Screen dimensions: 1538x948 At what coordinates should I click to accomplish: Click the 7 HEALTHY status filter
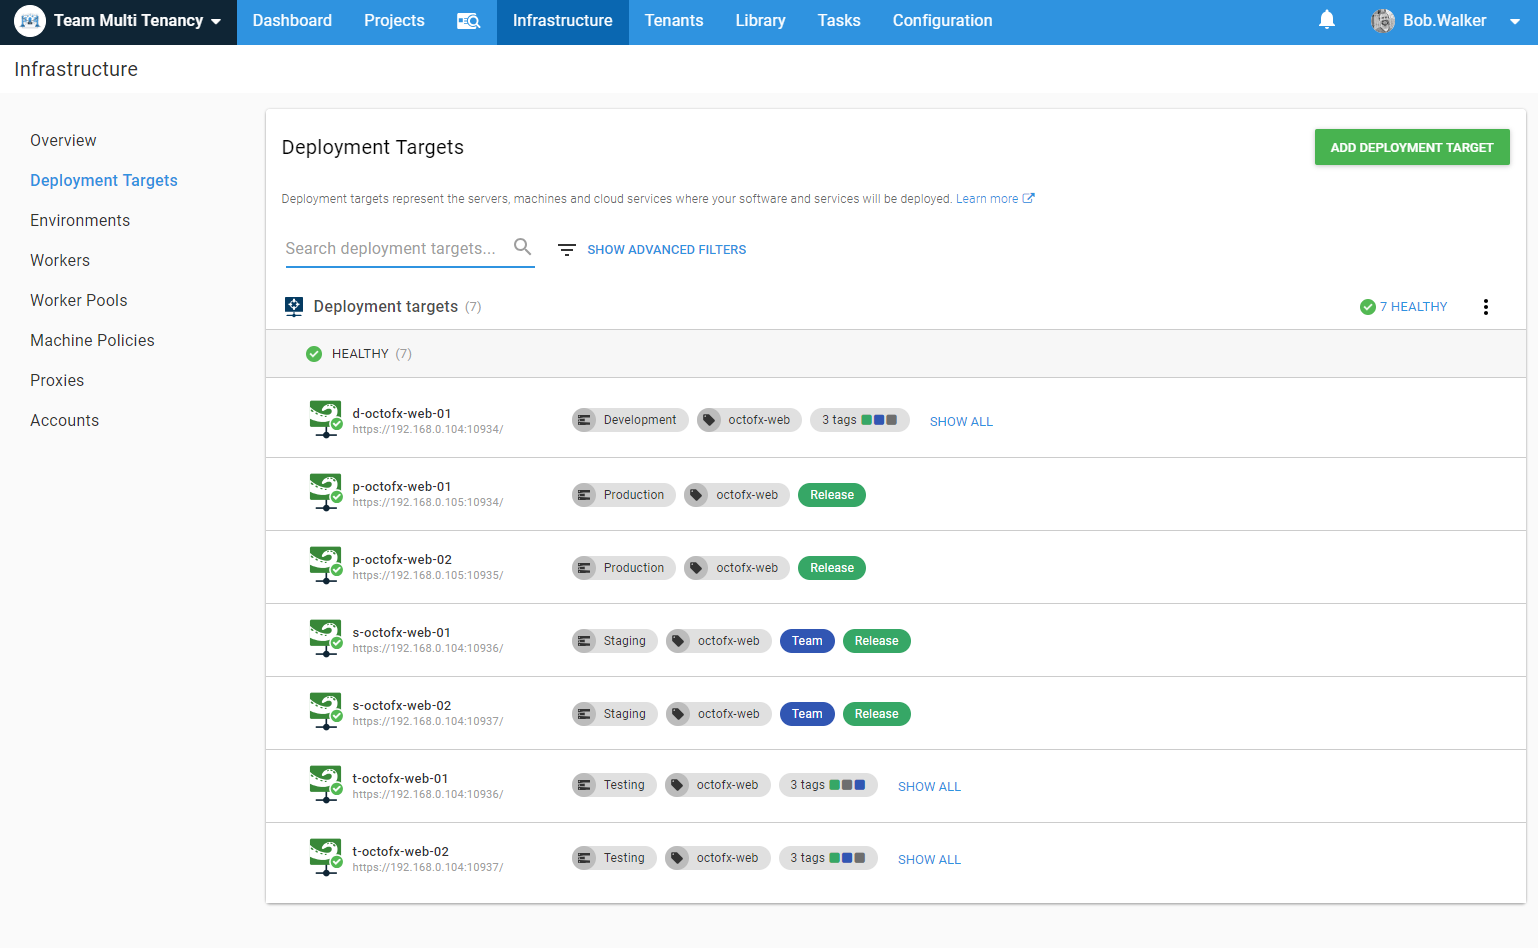[x=1404, y=307]
